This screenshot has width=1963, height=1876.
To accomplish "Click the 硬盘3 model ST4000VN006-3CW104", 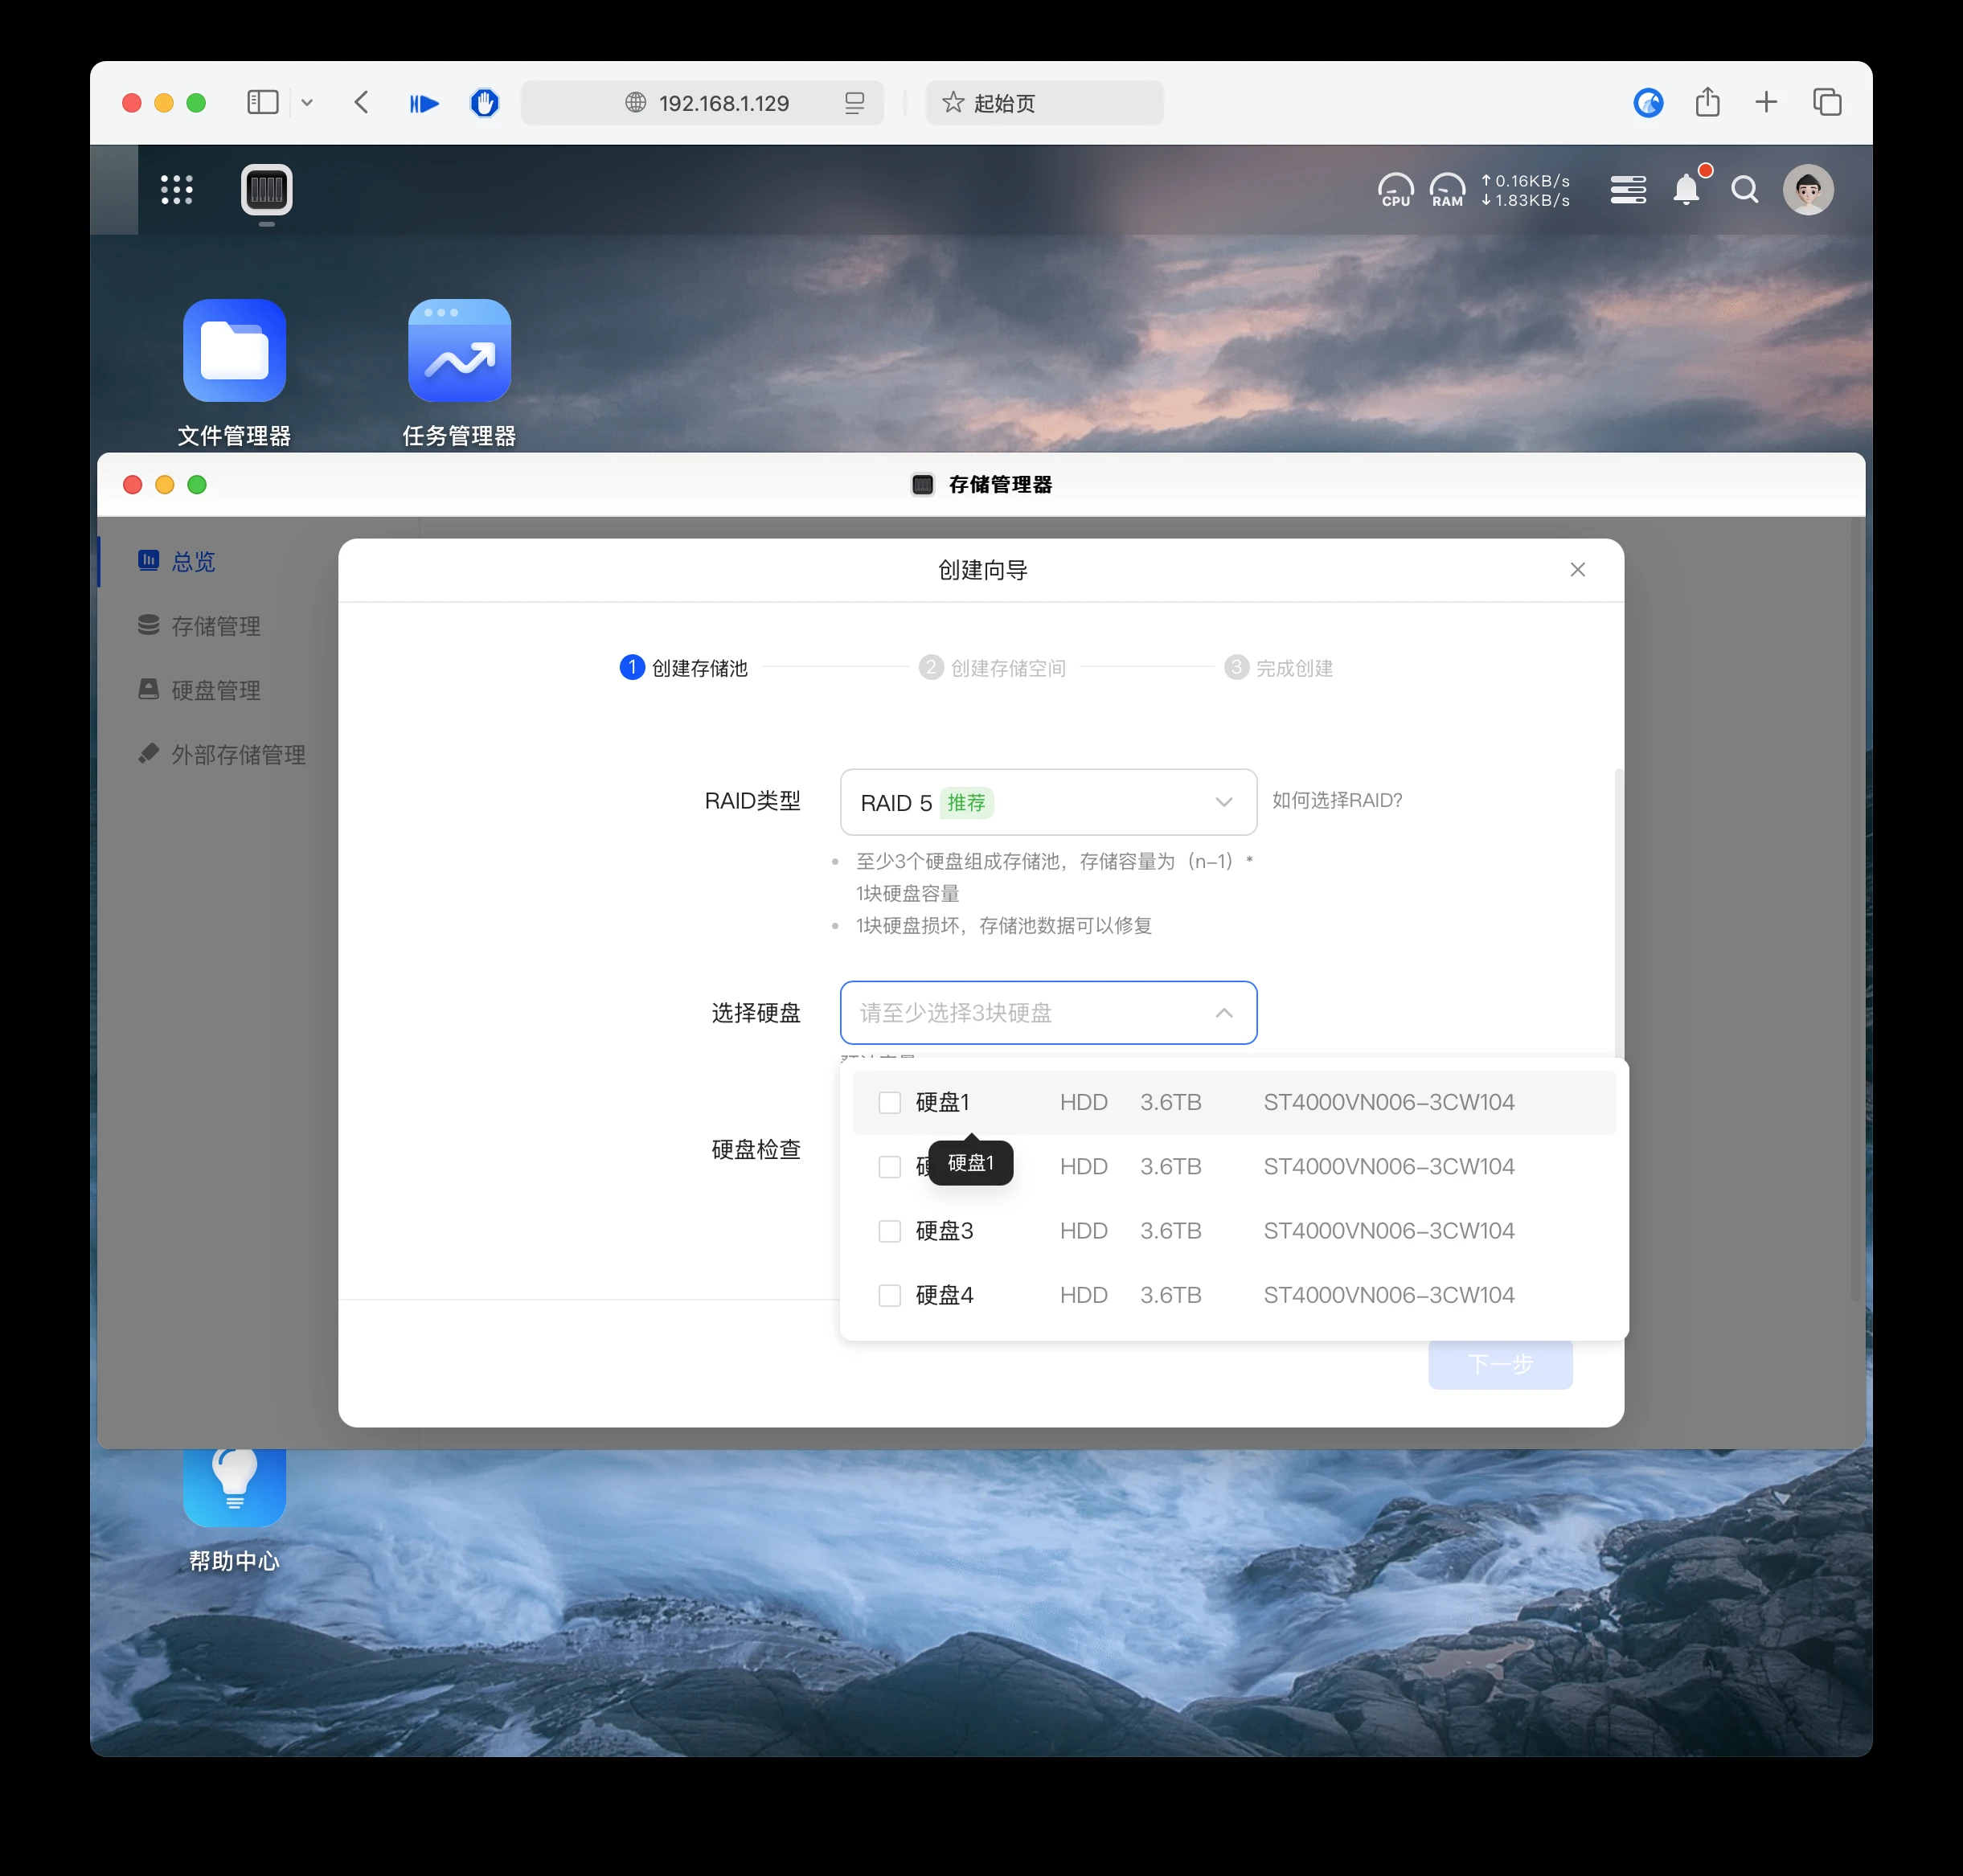I will (x=1388, y=1231).
